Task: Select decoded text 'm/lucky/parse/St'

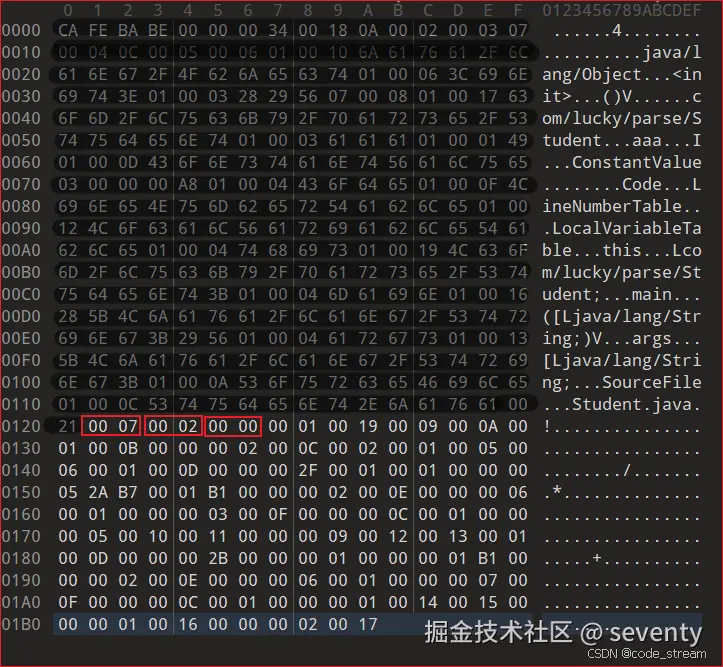Action: 622,272
